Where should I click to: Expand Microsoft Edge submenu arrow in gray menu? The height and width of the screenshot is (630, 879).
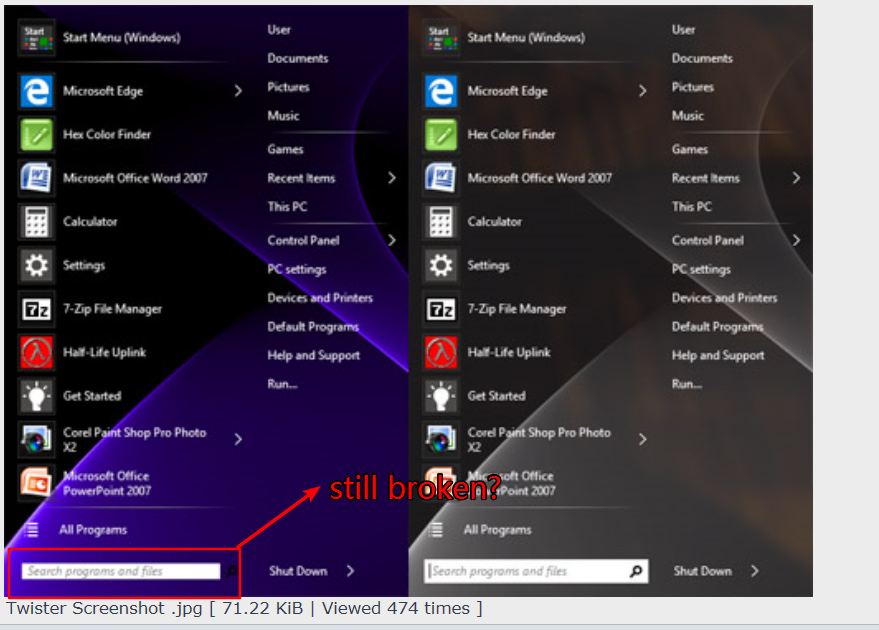pyautogui.click(x=643, y=91)
